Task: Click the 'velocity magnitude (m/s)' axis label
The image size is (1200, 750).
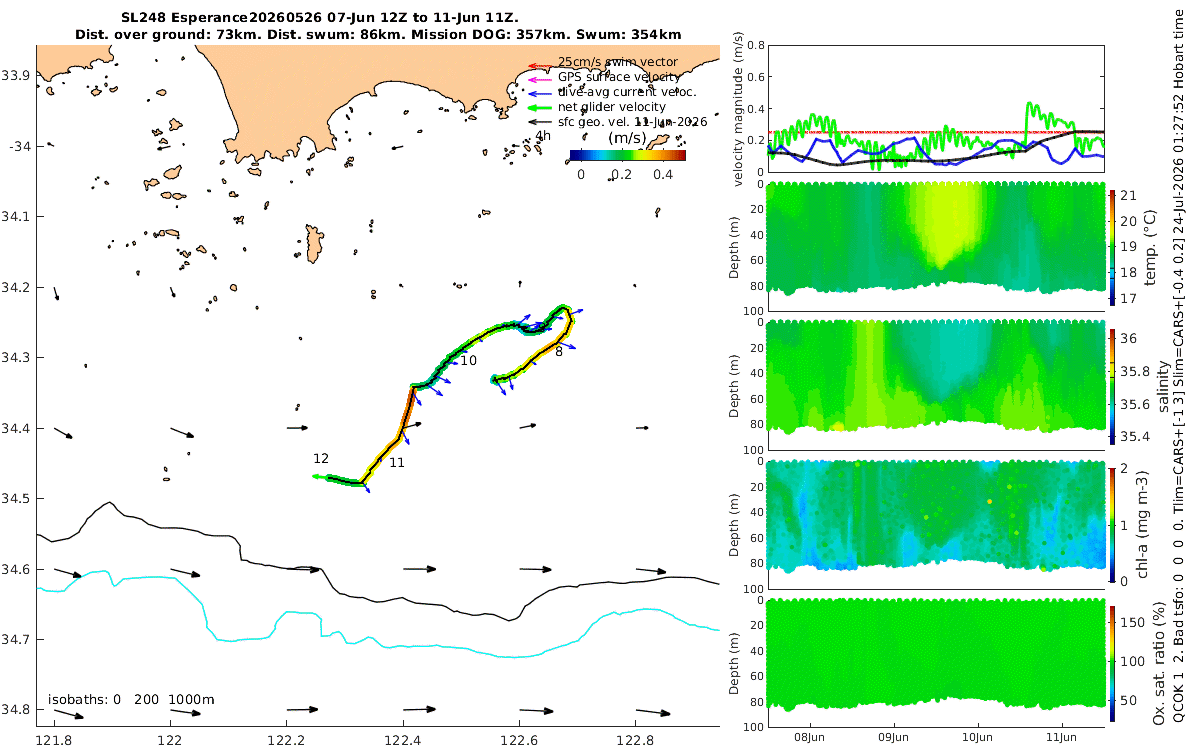Action: tap(738, 108)
